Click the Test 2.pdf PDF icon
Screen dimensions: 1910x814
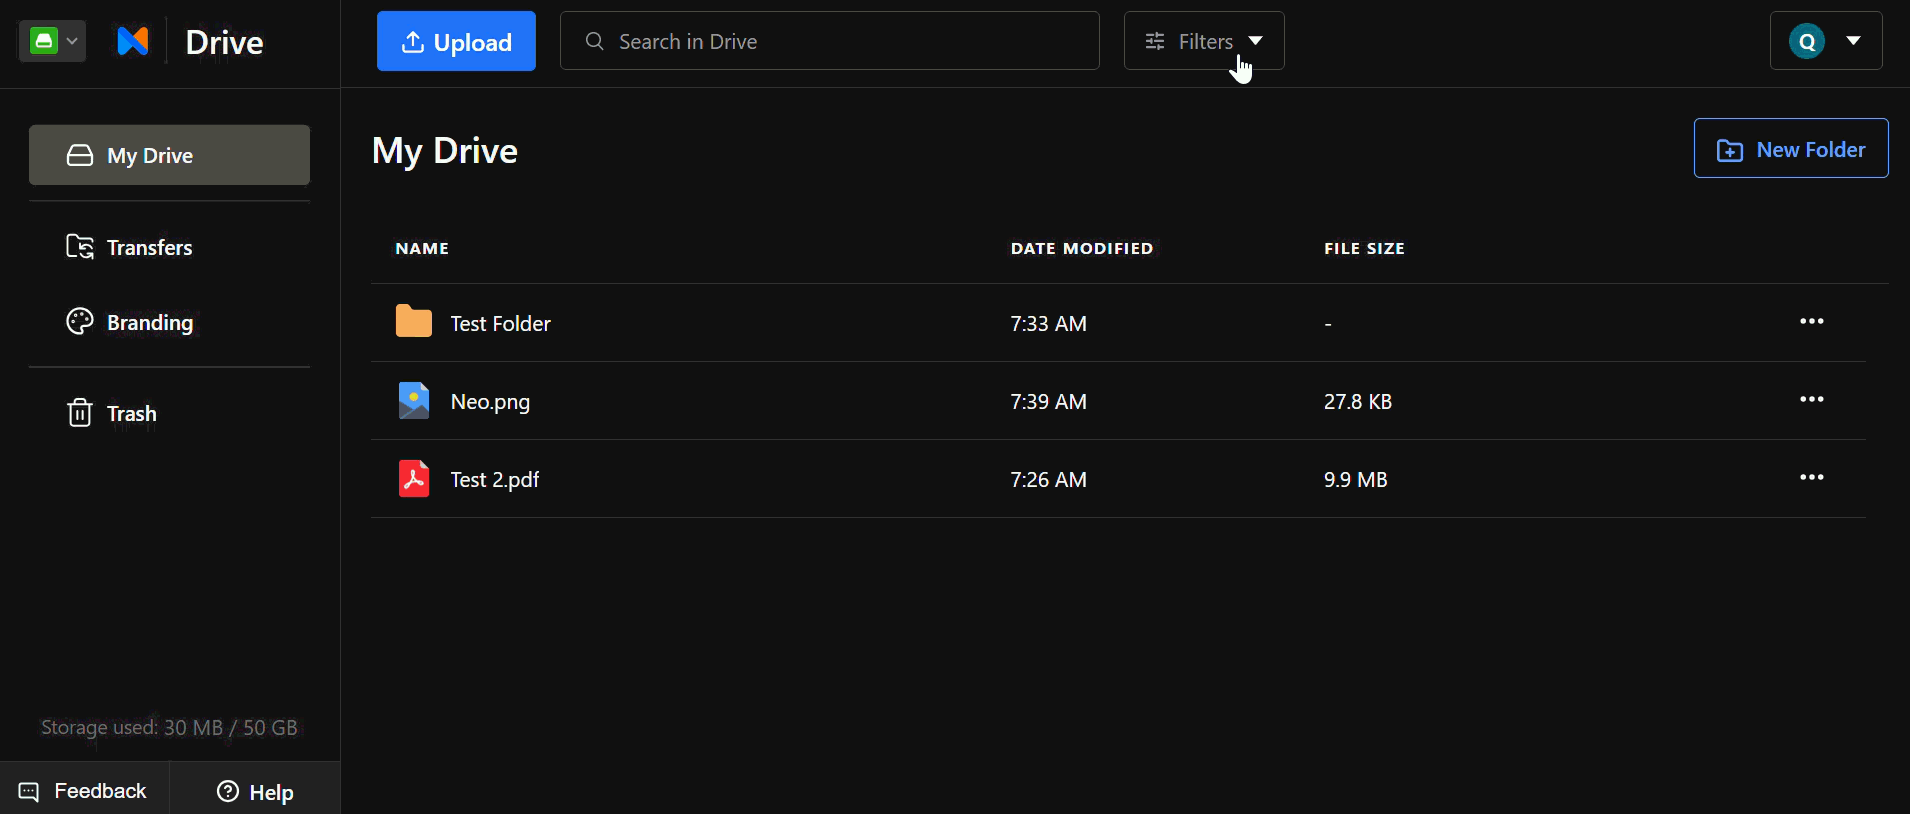point(413,478)
